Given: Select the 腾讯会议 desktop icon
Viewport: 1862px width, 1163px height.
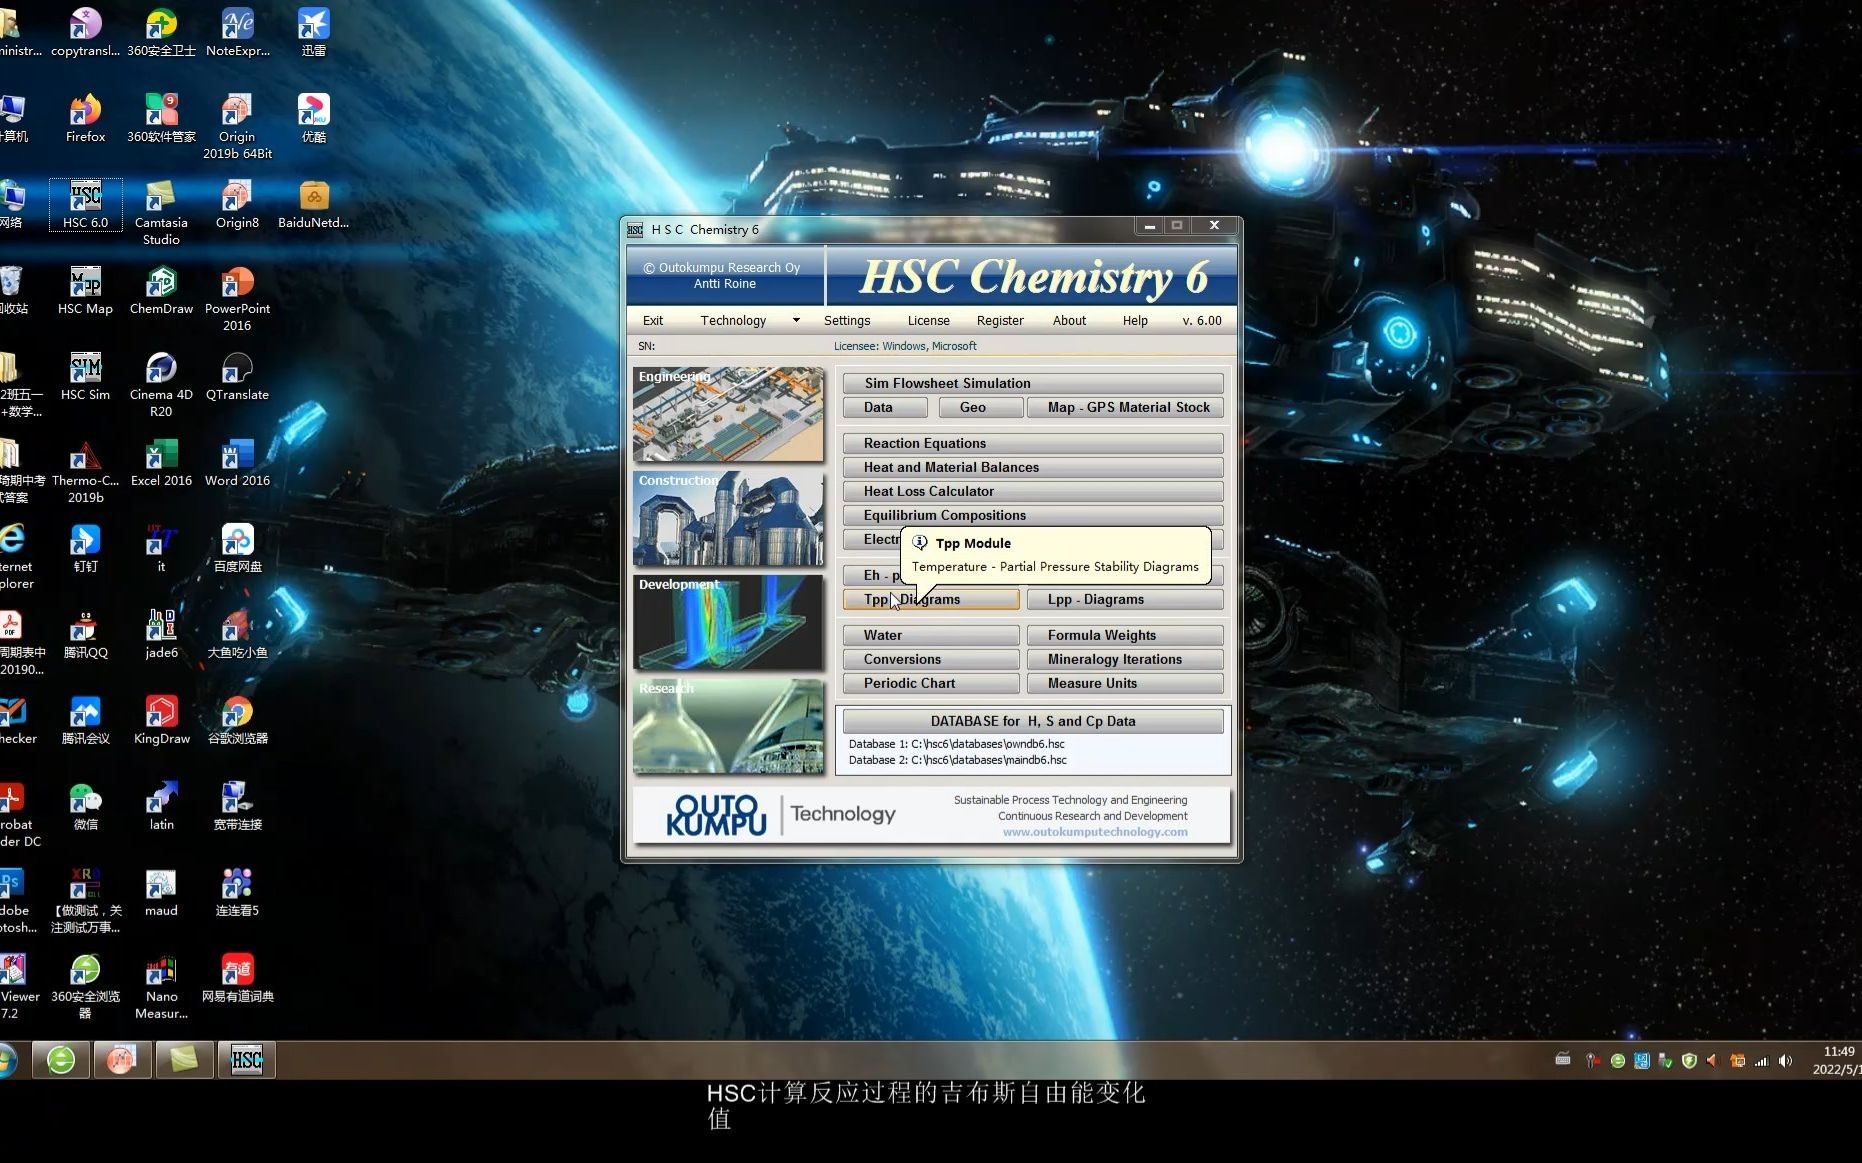Looking at the screenshot, I should (x=85, y=721).
